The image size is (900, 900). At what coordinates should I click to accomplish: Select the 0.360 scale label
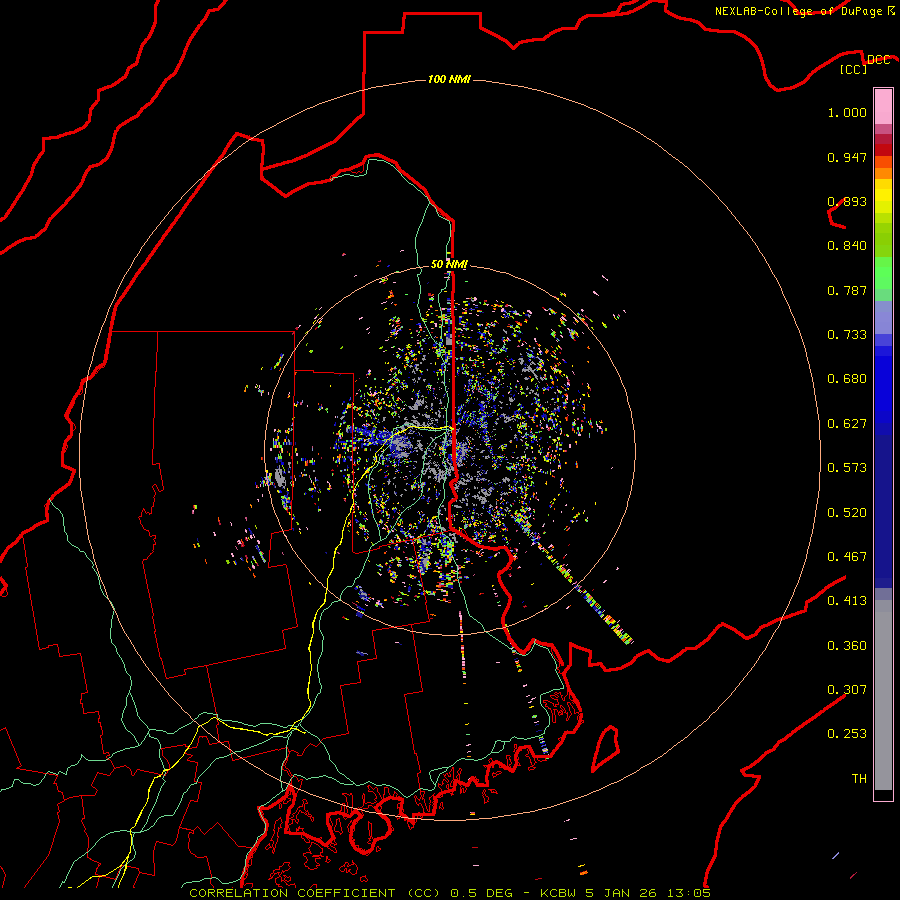tap(847, 646)
